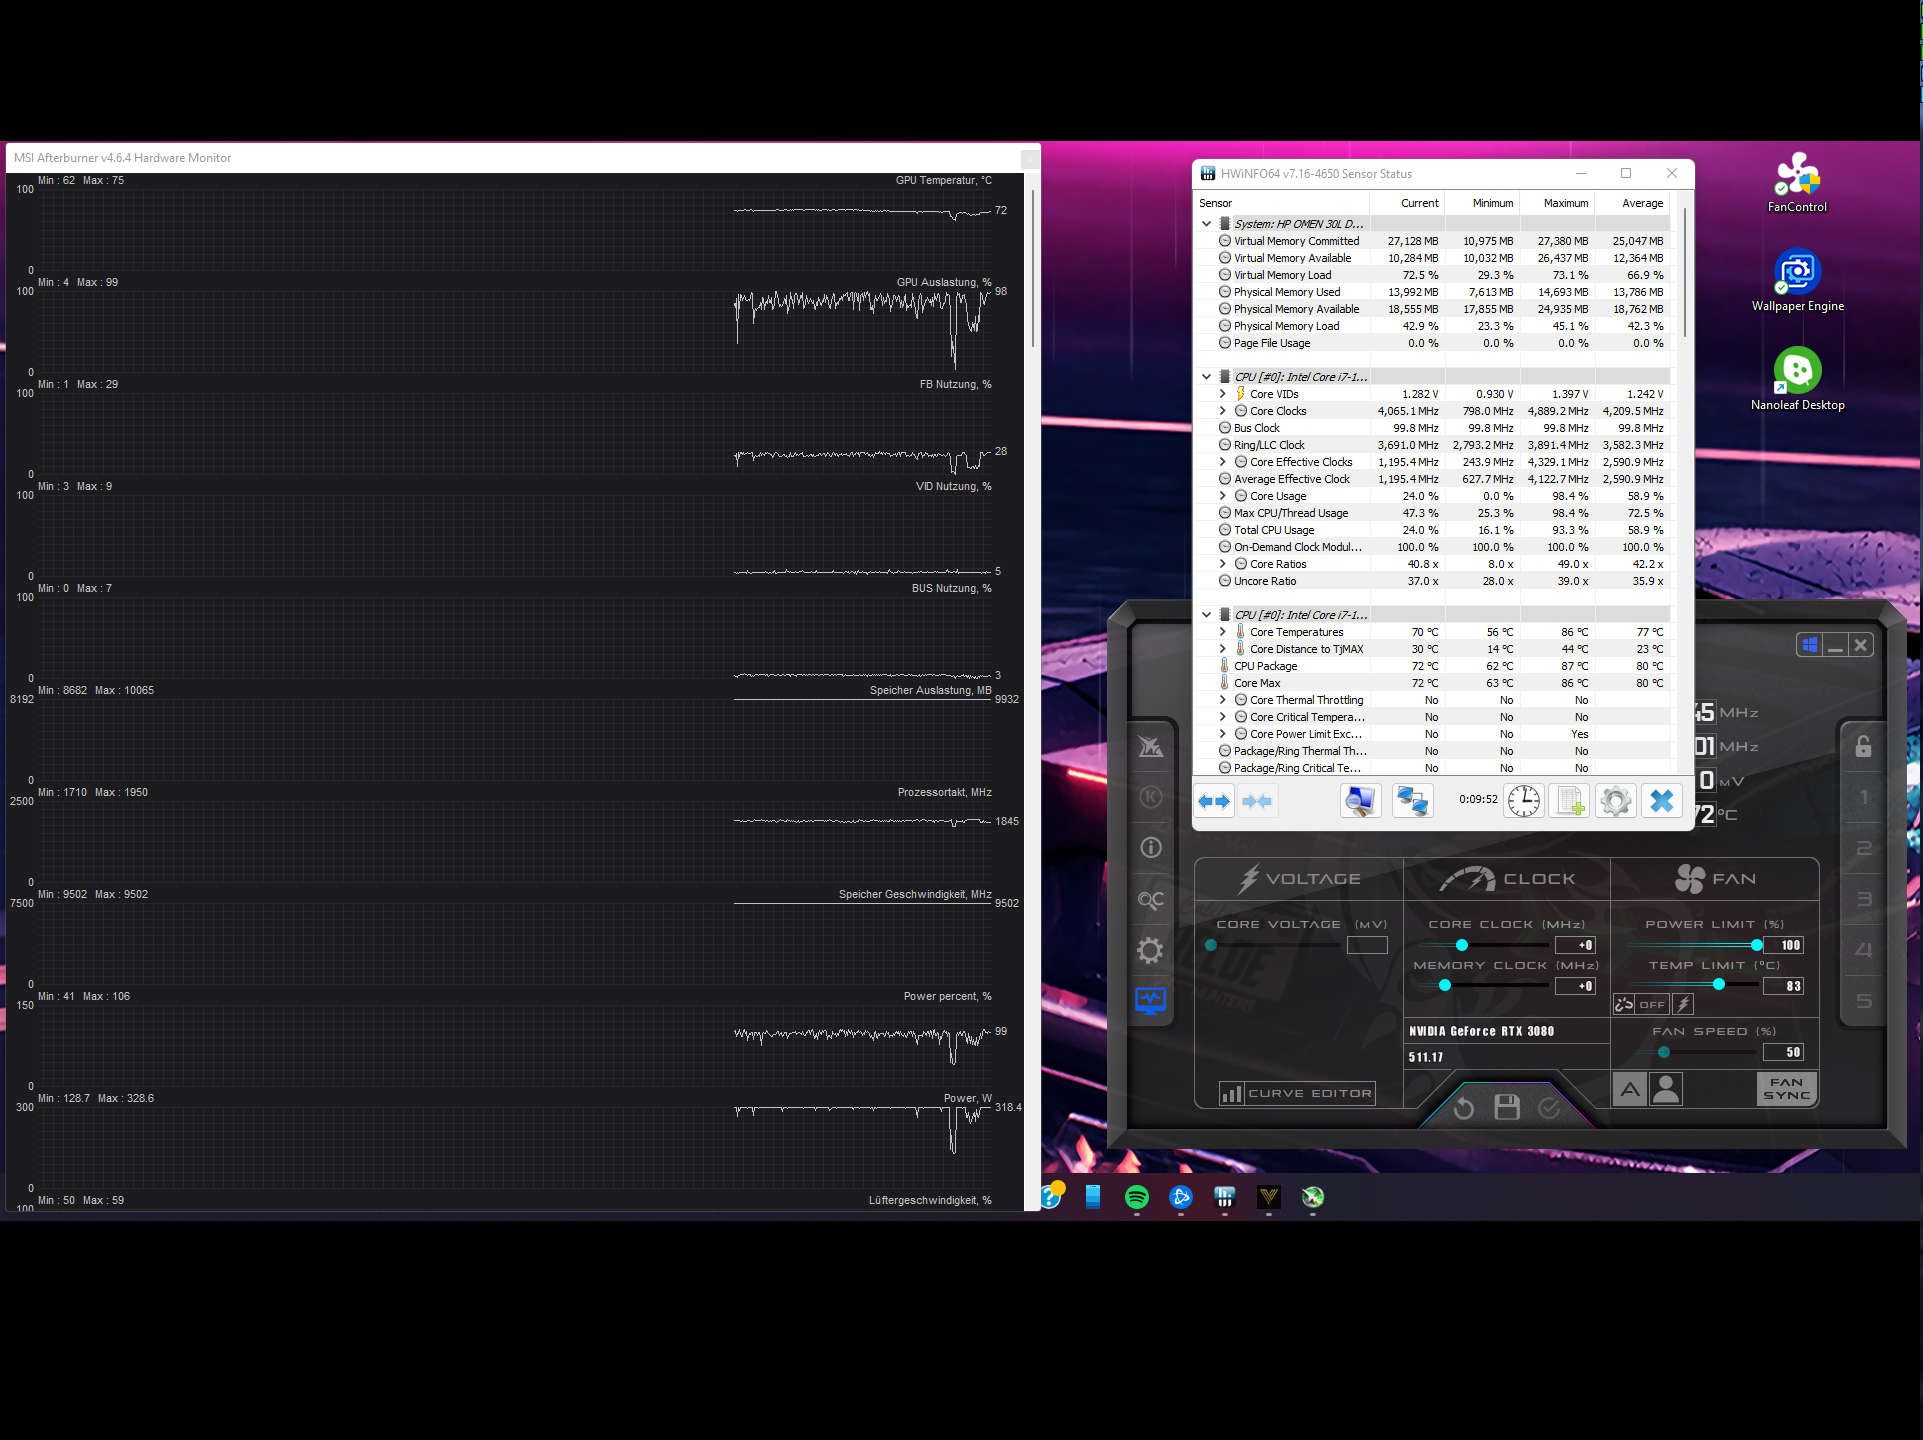1923x1440 pixels.
Task: Click the Average column header in HWiNFO
Action: click(1642, 203)
